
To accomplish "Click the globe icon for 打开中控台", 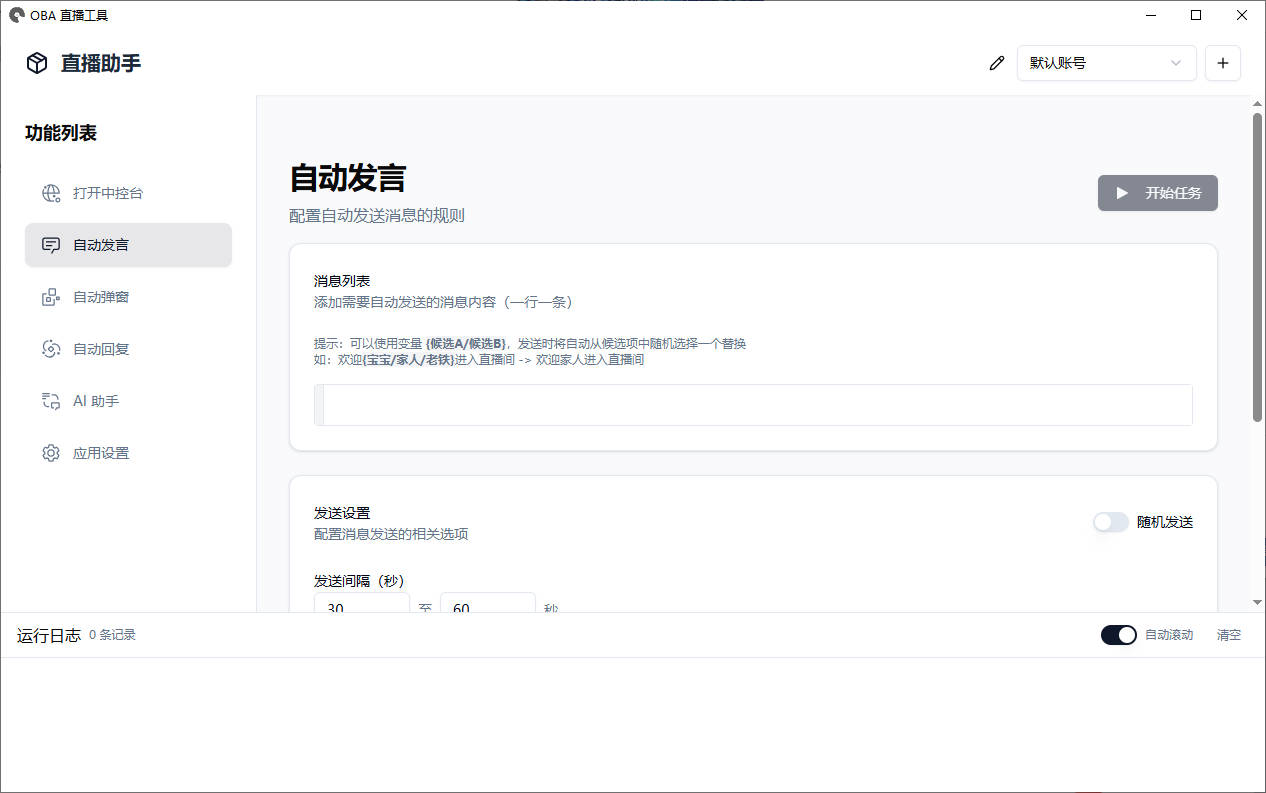I will coord(51,193).
